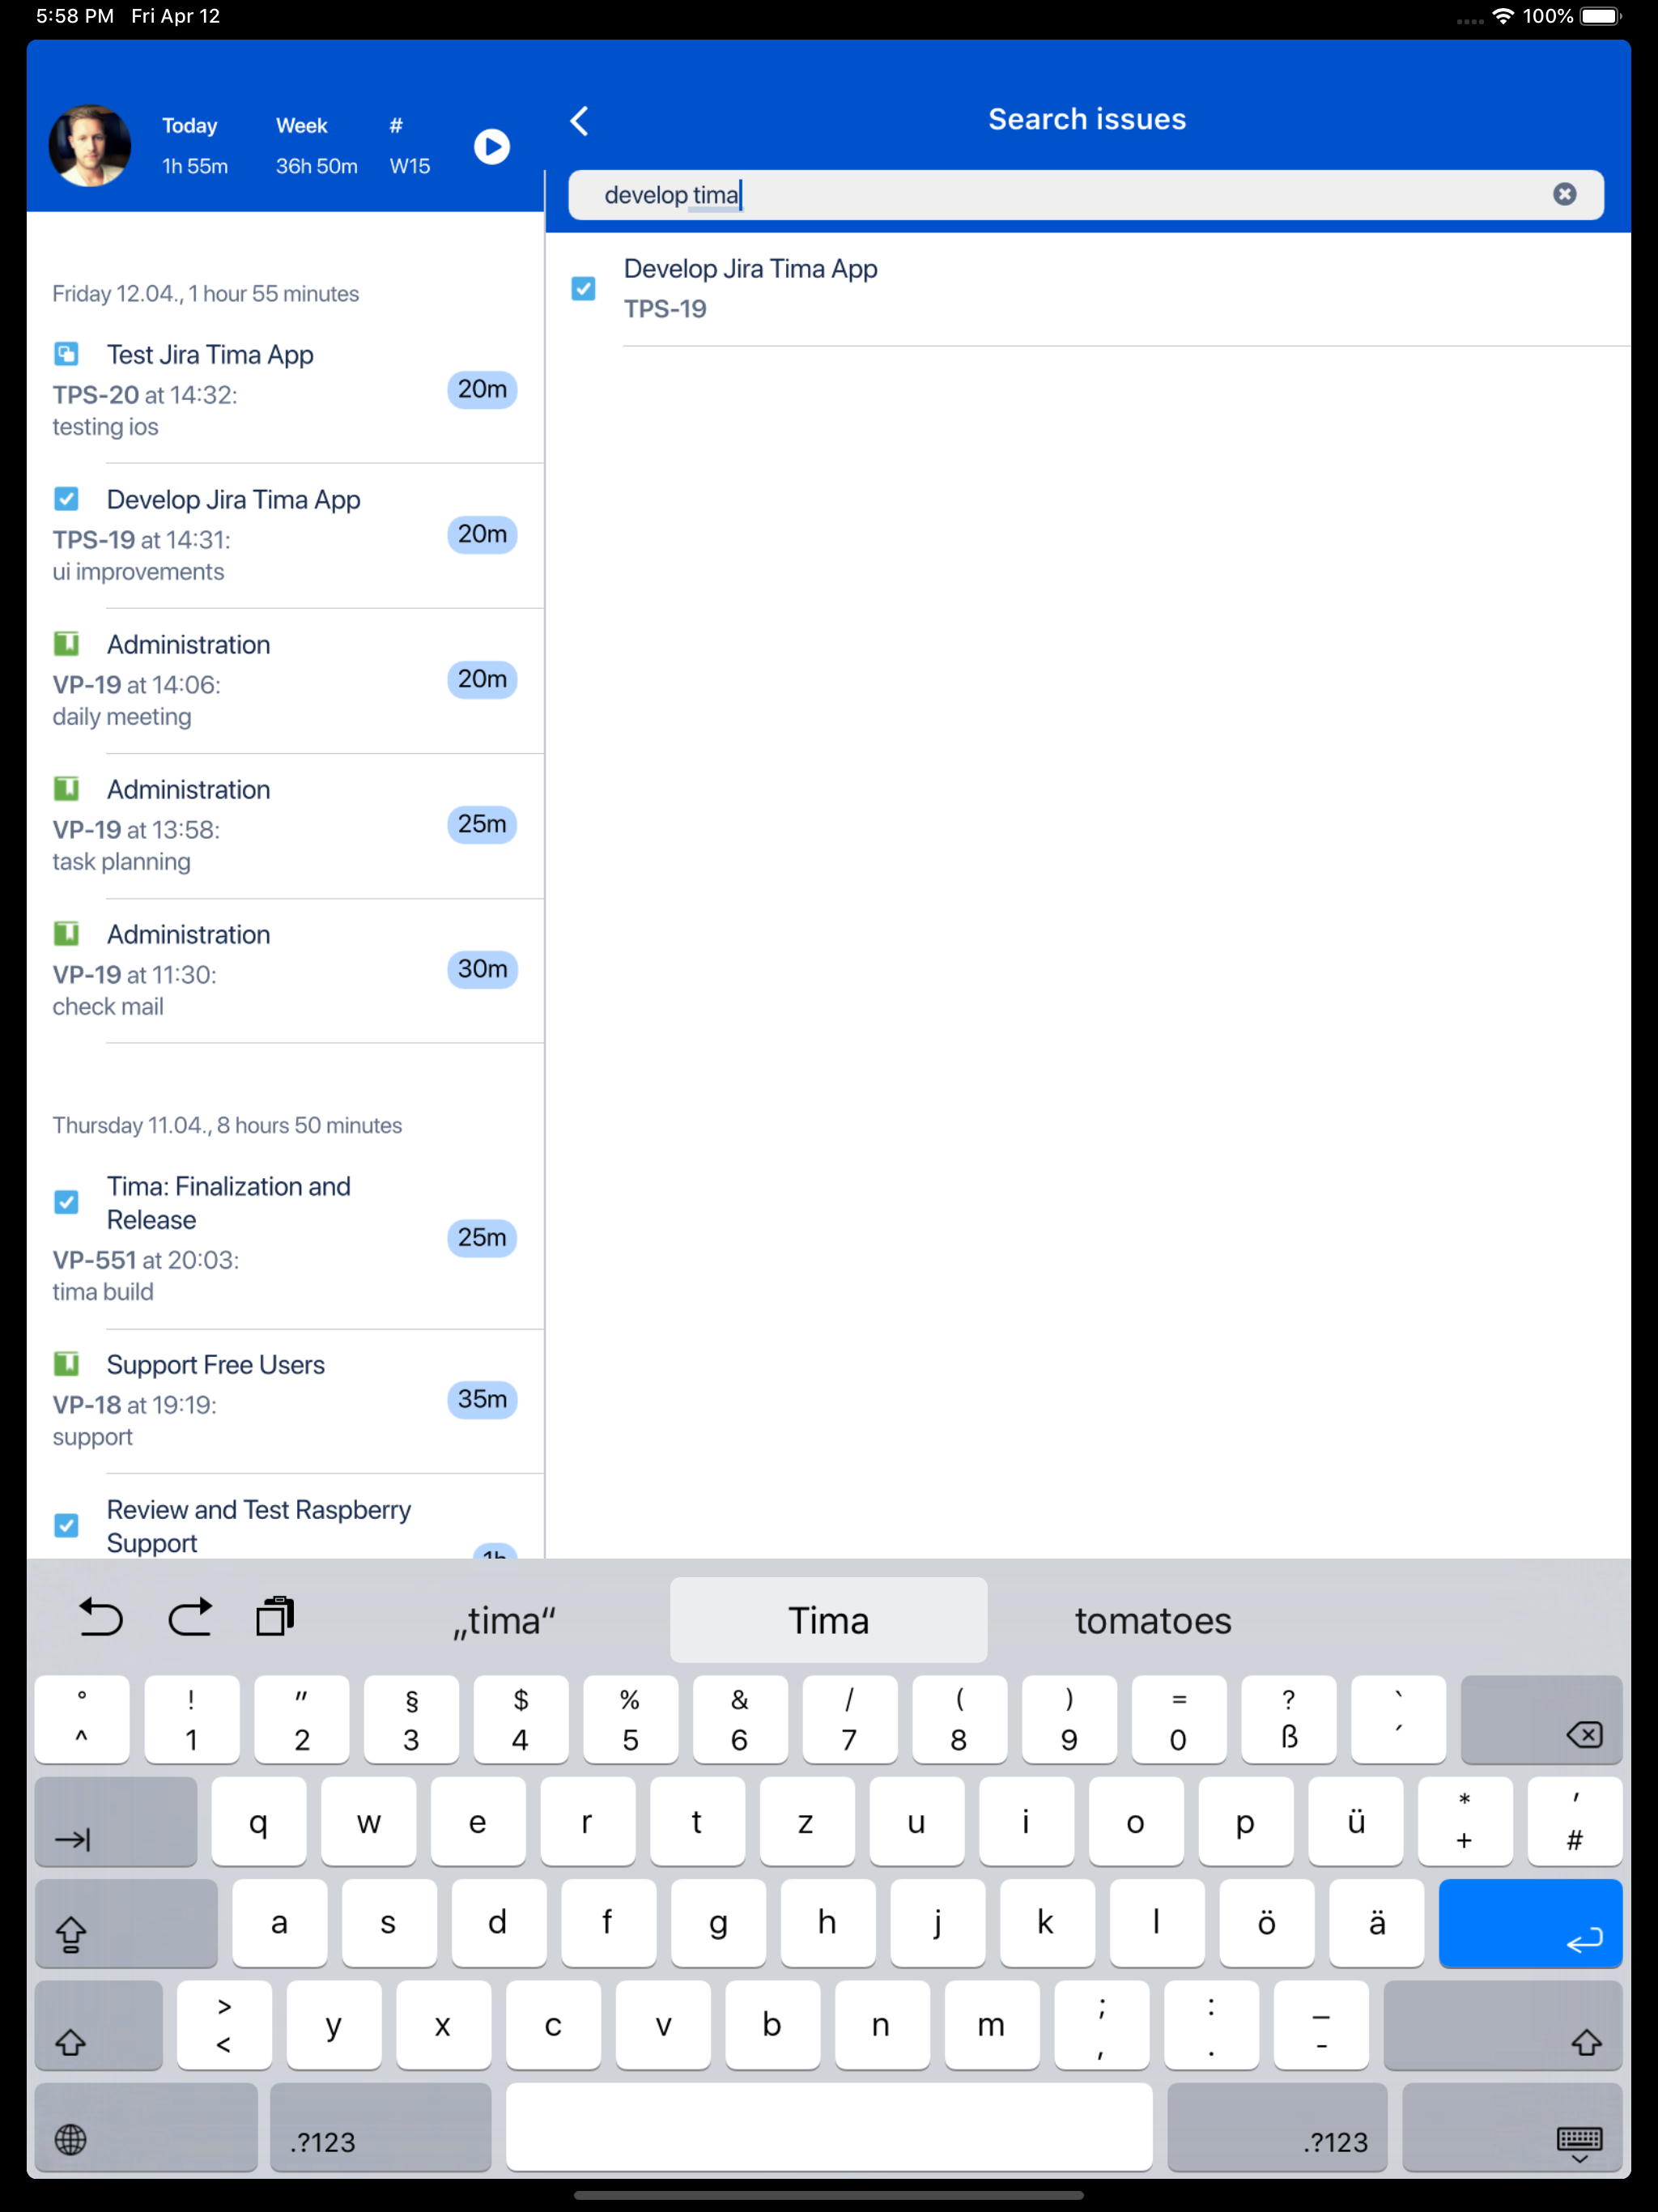Image resolution: width=1658 pixels, height=2212 pixels.
Task: Hide the keyboard with dismiss key
Action: [1512, 2127]
